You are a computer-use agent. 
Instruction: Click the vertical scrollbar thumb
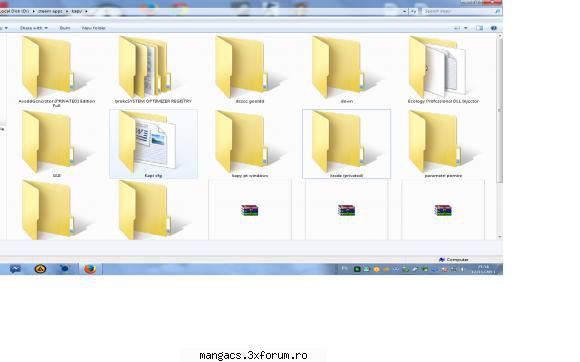[500, 111]
